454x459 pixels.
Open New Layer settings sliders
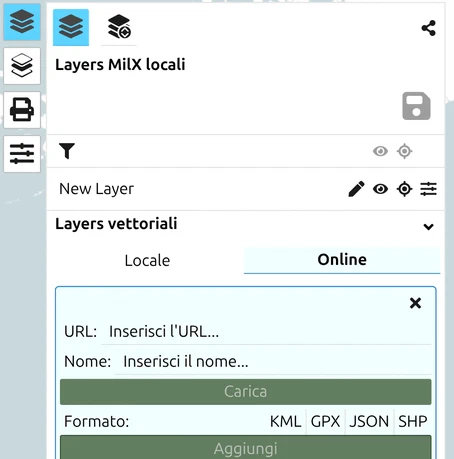pyautogui.click(x=428, y=189)
